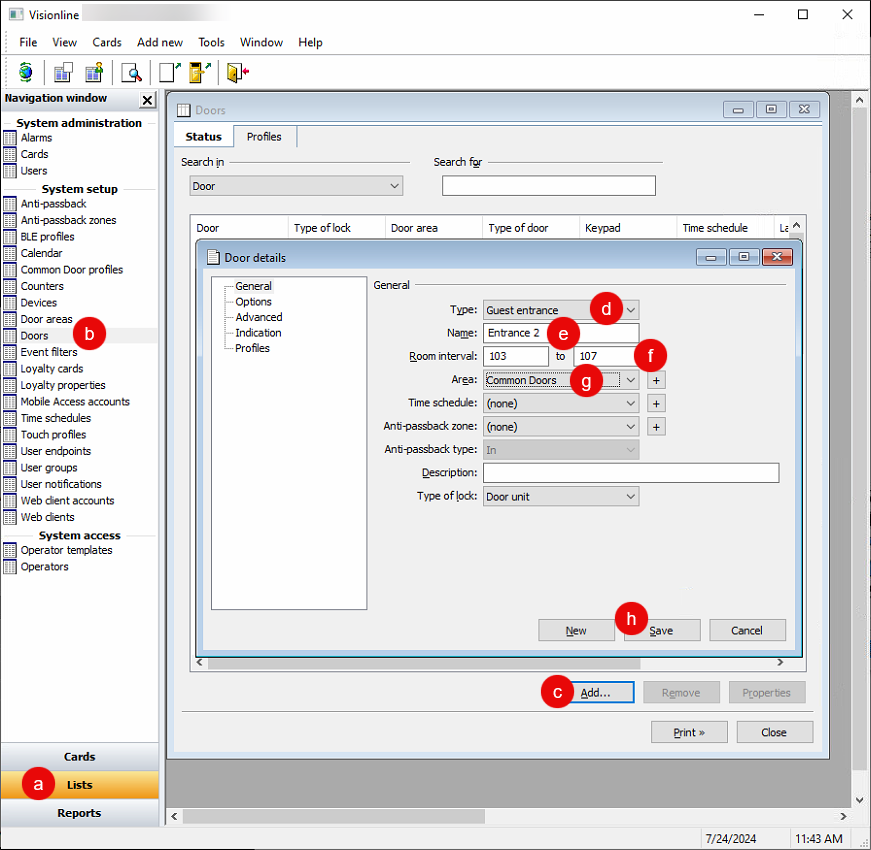Add a new Time schedule with plus button
Image resolution: width=871 pixels, height=850 pixels.
pos(656,403)
